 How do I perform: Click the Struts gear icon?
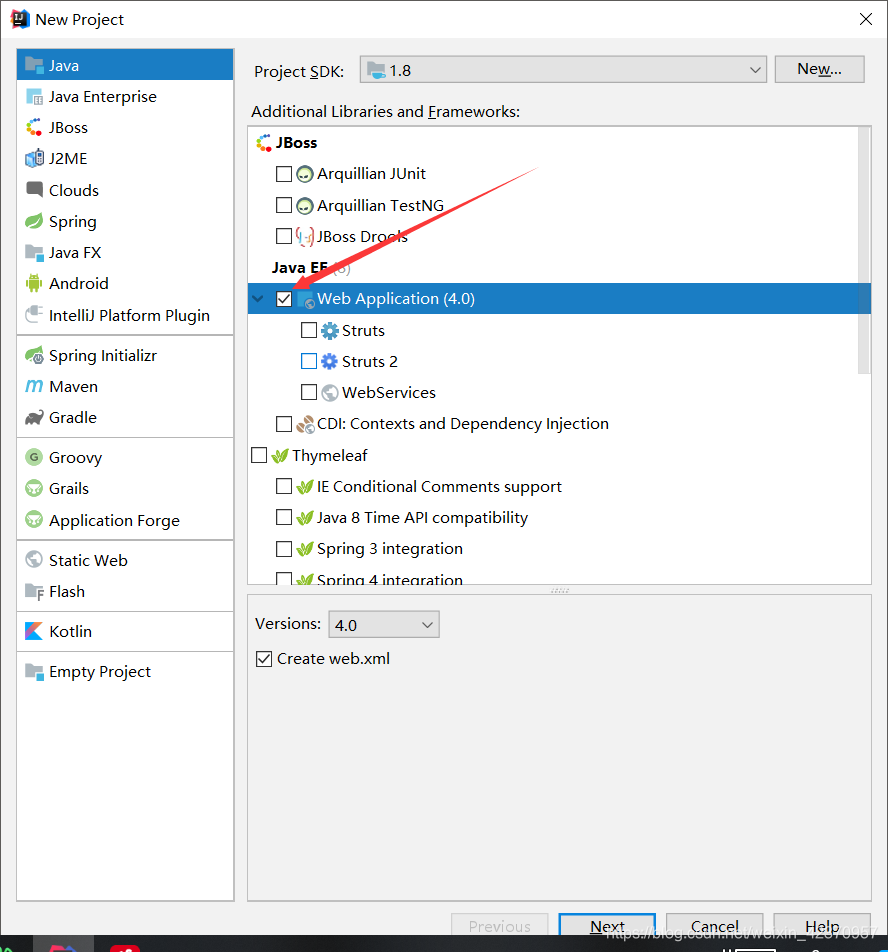(x=330, y=331)
